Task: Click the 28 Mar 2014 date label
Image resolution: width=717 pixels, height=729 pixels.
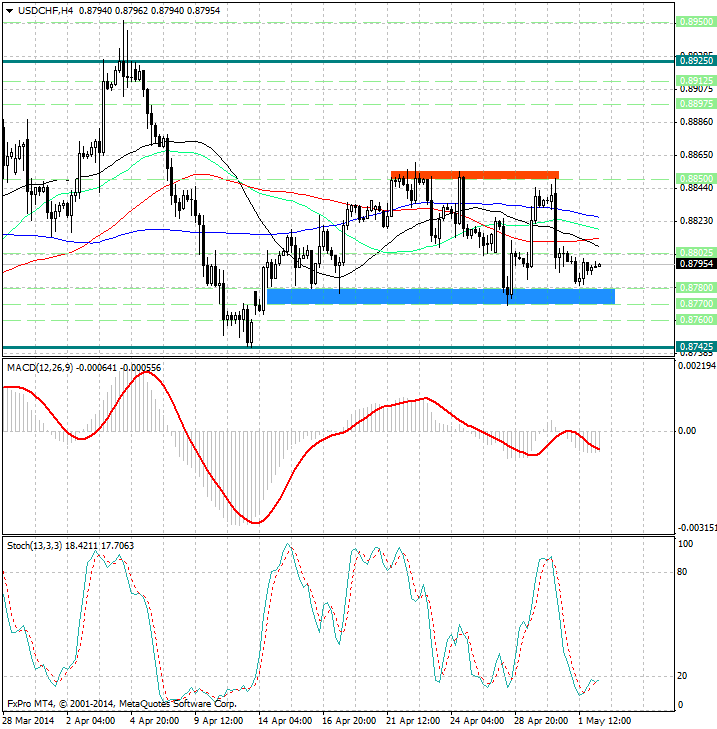Action: pyautogui.click(x=29, y=721)
